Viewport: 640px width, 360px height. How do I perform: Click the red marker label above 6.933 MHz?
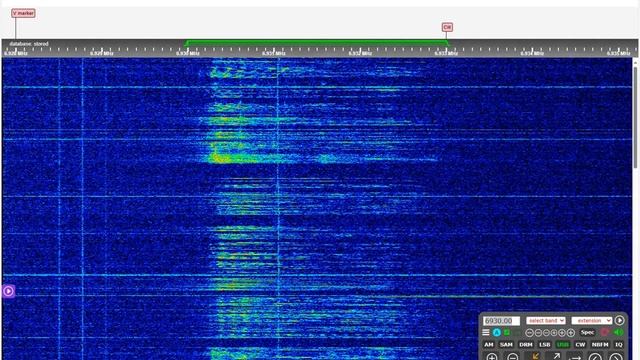(447, 27)
